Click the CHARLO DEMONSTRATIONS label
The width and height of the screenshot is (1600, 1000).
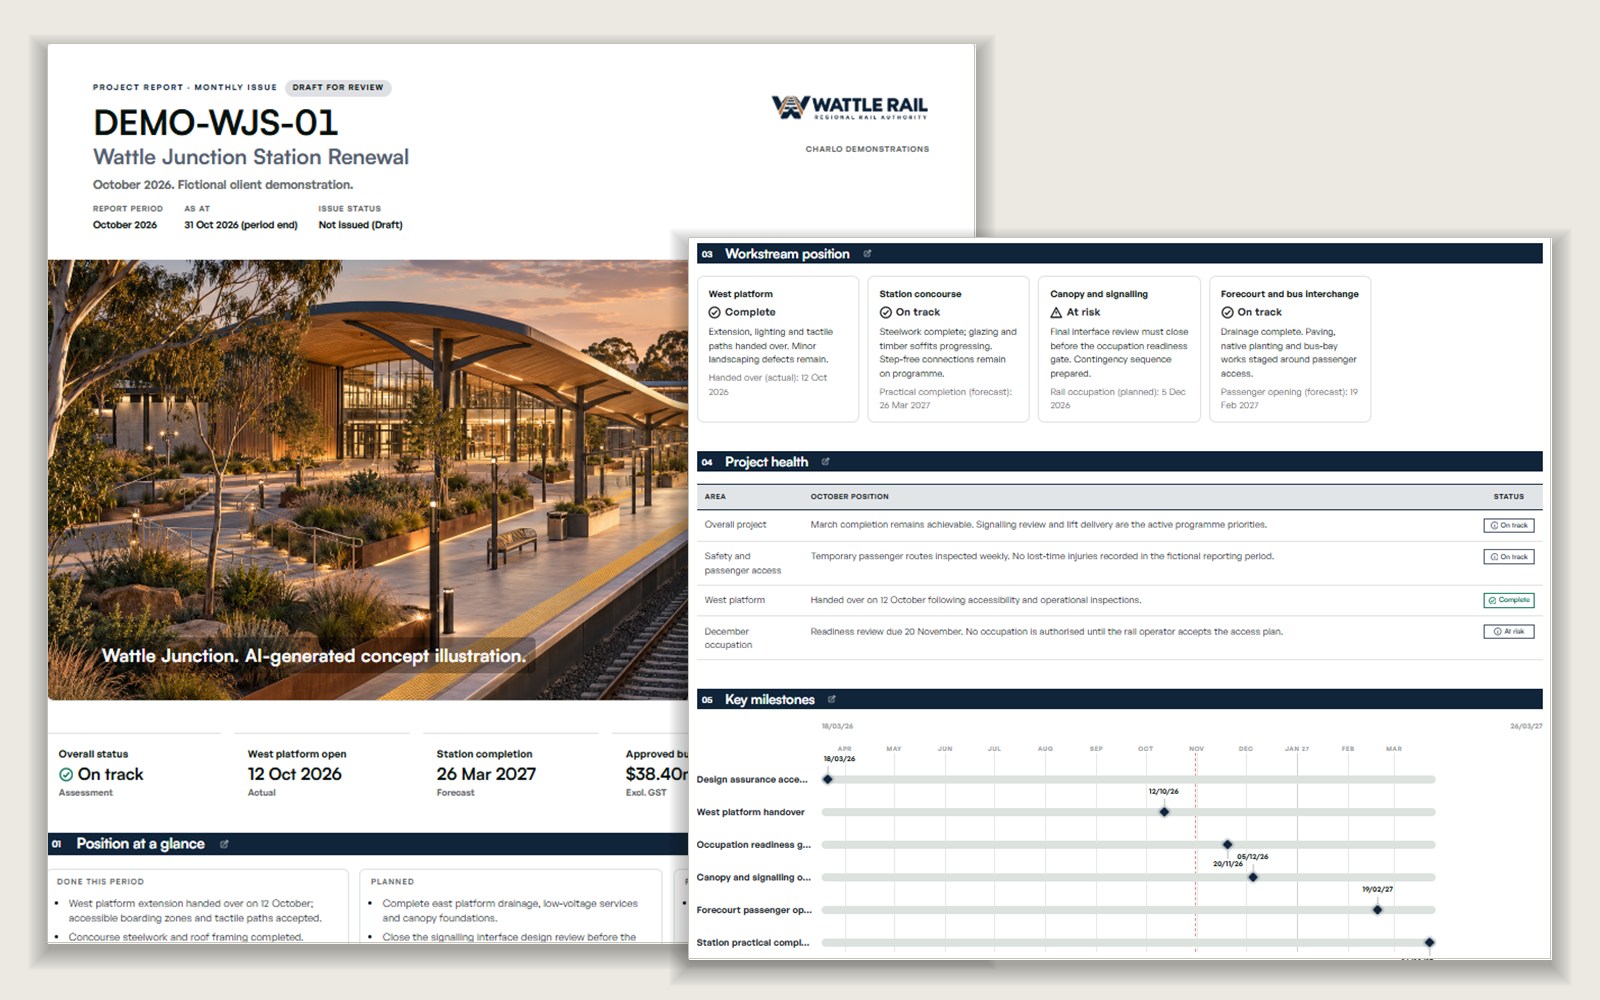[x=867, y=149]
